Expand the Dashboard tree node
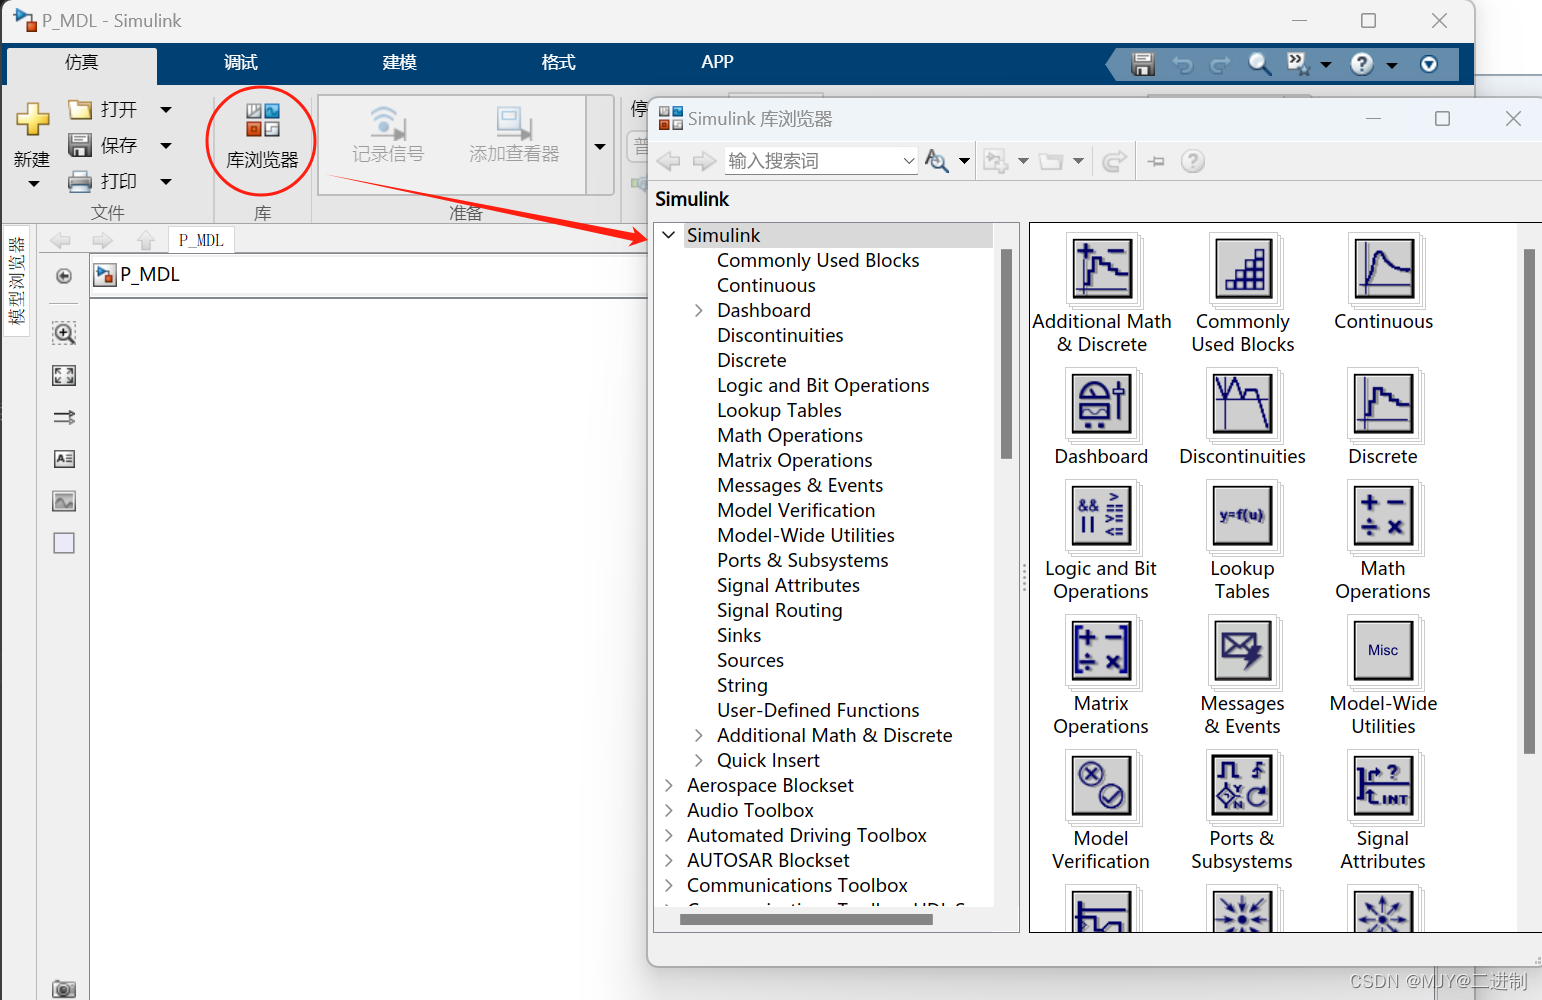 (x=699, y=310)
